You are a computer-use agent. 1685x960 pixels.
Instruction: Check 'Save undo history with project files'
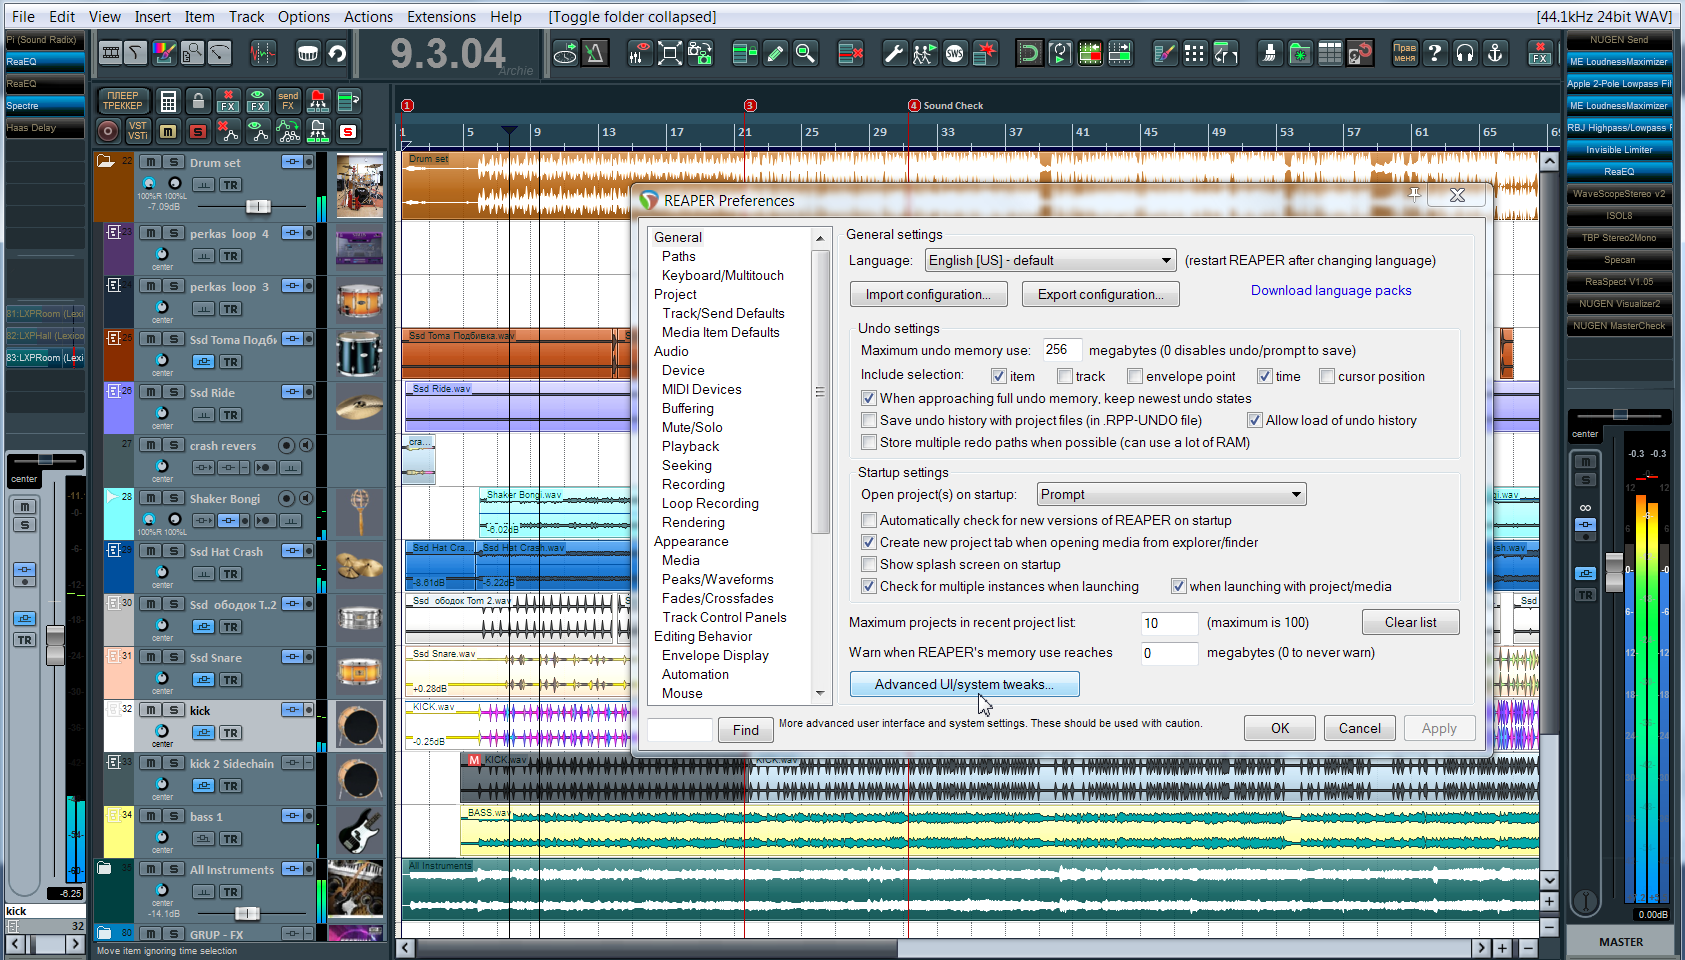869,420
